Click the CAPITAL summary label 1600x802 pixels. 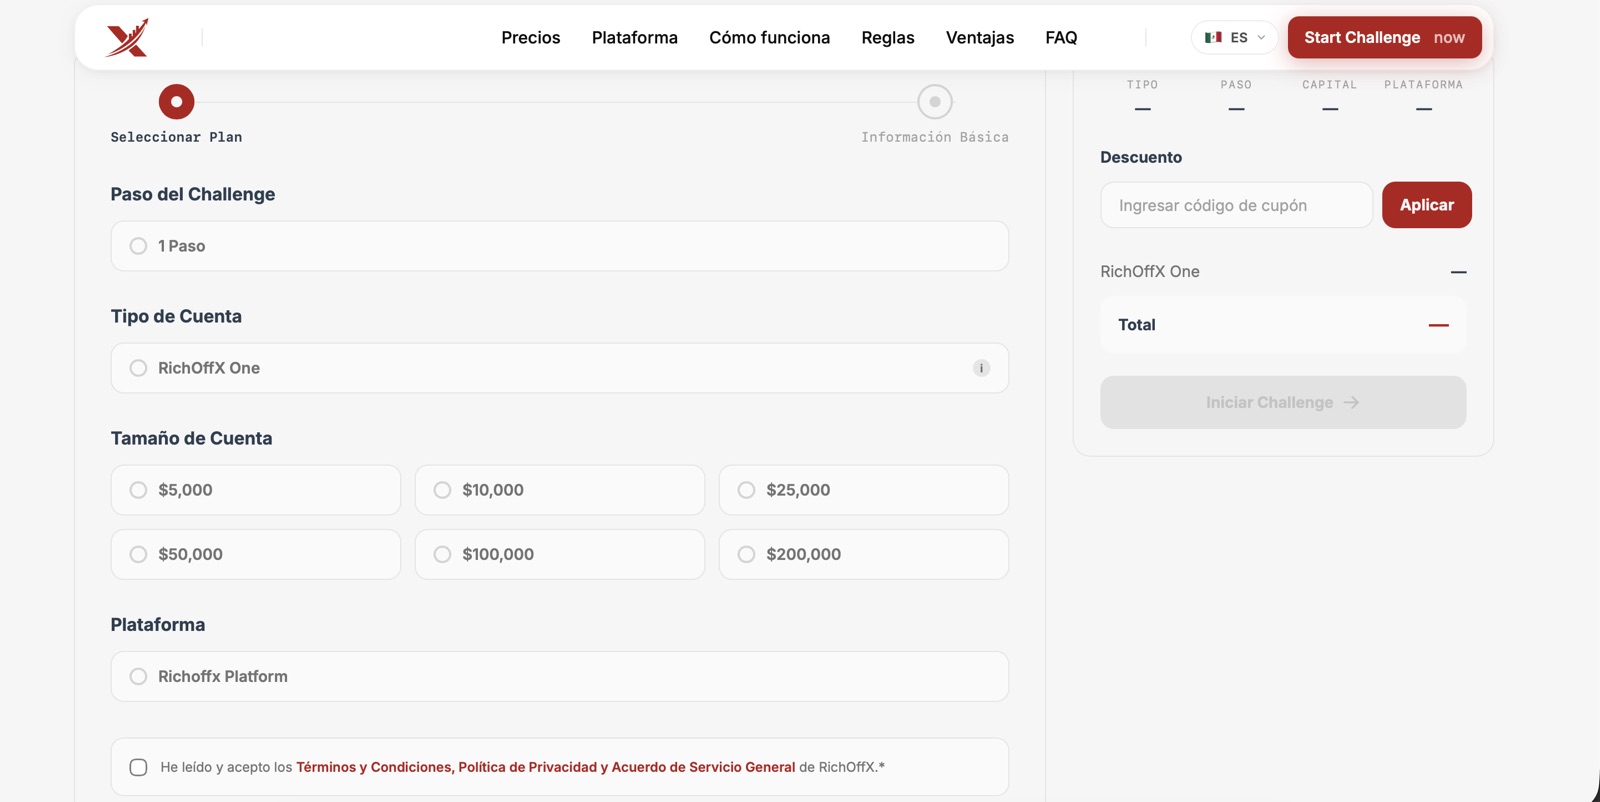tap(1330, 85)
